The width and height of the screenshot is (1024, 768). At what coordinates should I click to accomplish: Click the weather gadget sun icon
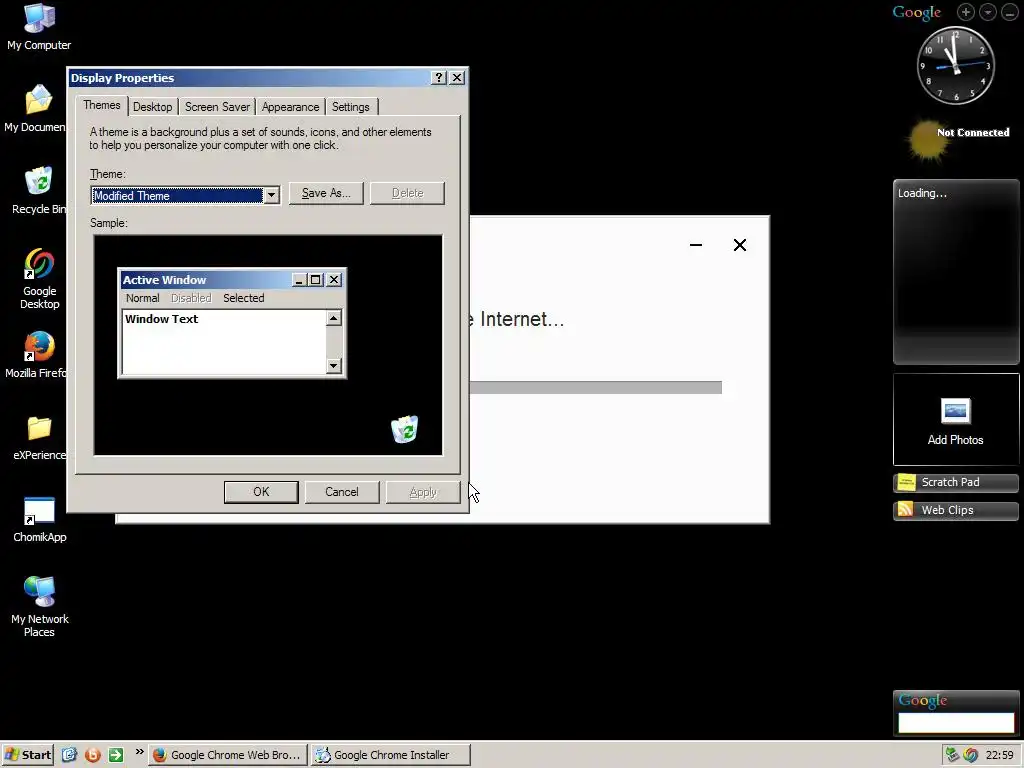[927, 140]
